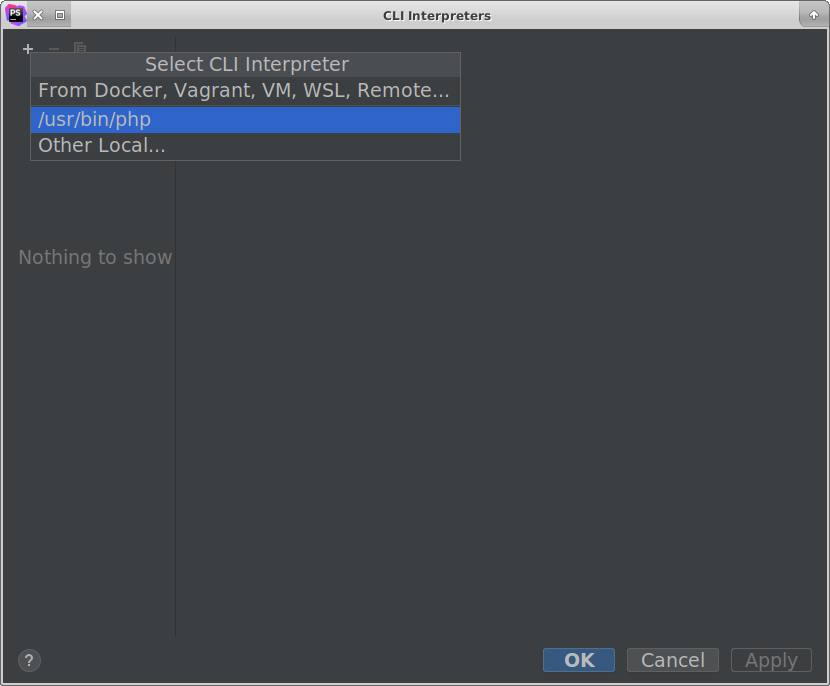Click the empty right-hand details pane
Screen dimensions: 830x686
500,400
